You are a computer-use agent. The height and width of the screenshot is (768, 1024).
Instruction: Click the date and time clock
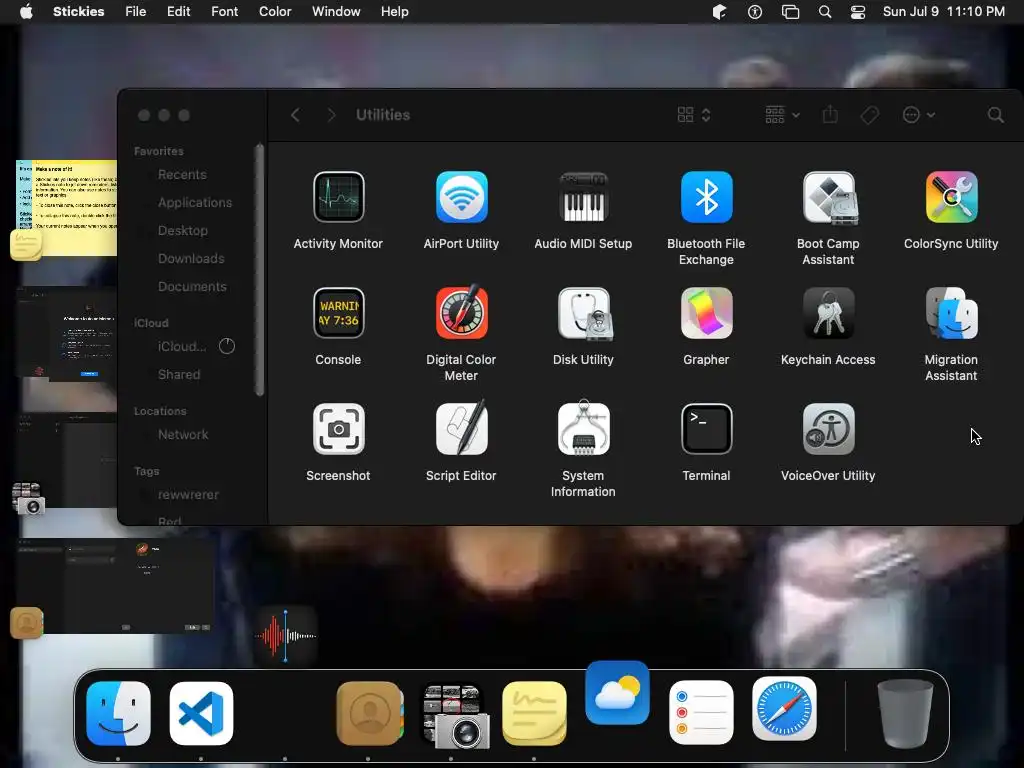pos(944,12)
